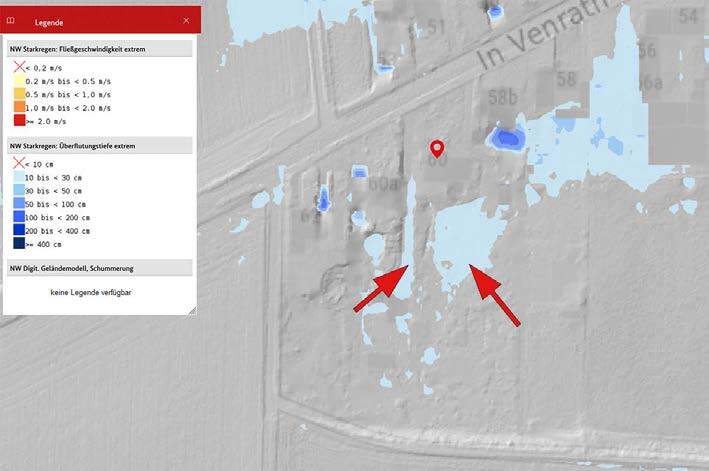This screenshot has height=471, width=709.
Task: Pick the light blue 10 bis 30 cm swatch
Action: (x=19, y=177)
